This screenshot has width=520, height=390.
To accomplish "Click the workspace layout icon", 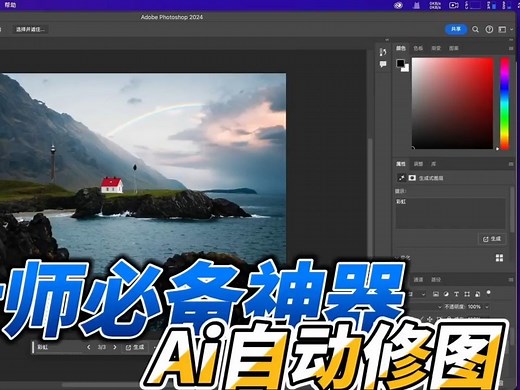I will coord(502,30).
